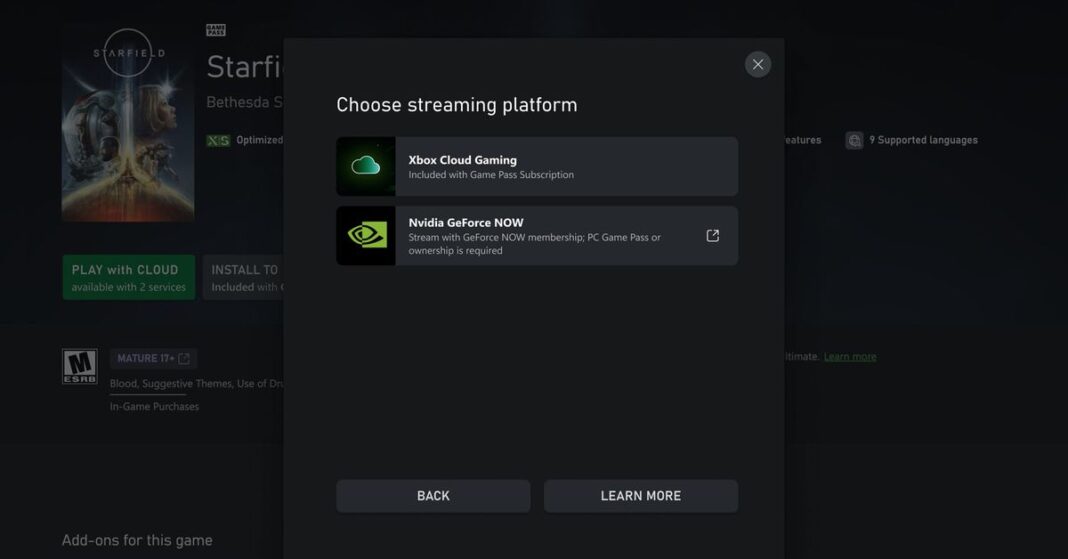
Task: Click the Game Pass badge above the title
Action: pos(215,30)
